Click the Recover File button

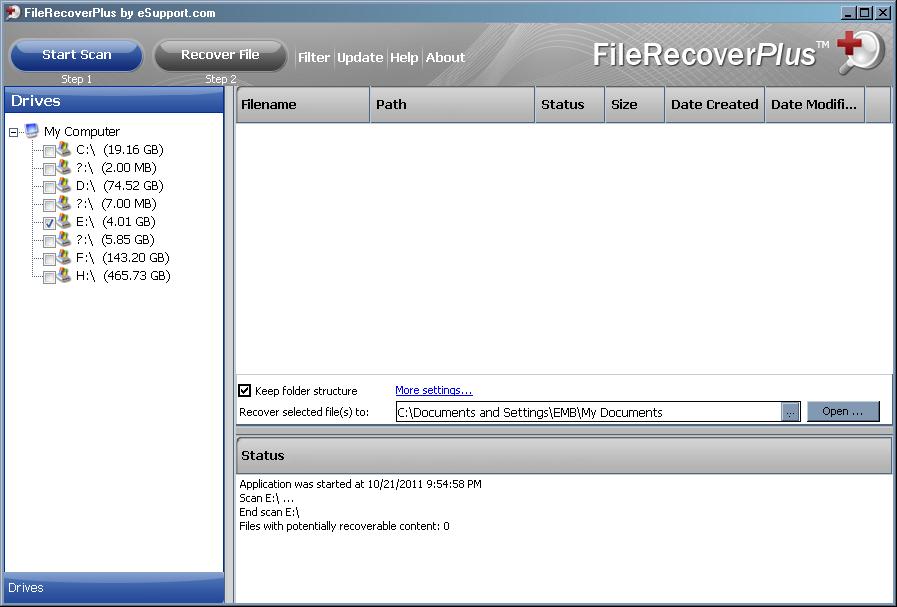tap(220, 55)
